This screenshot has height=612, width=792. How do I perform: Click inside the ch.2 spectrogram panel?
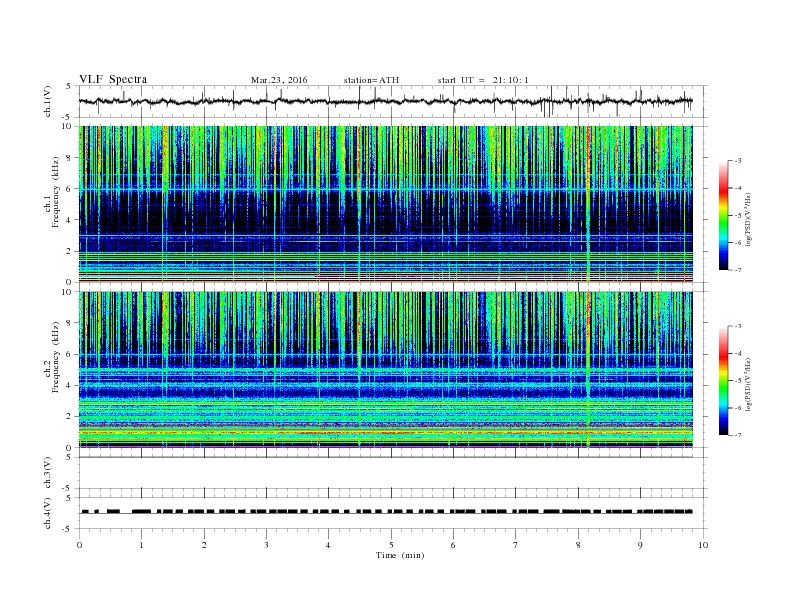[x=385, y=369]
